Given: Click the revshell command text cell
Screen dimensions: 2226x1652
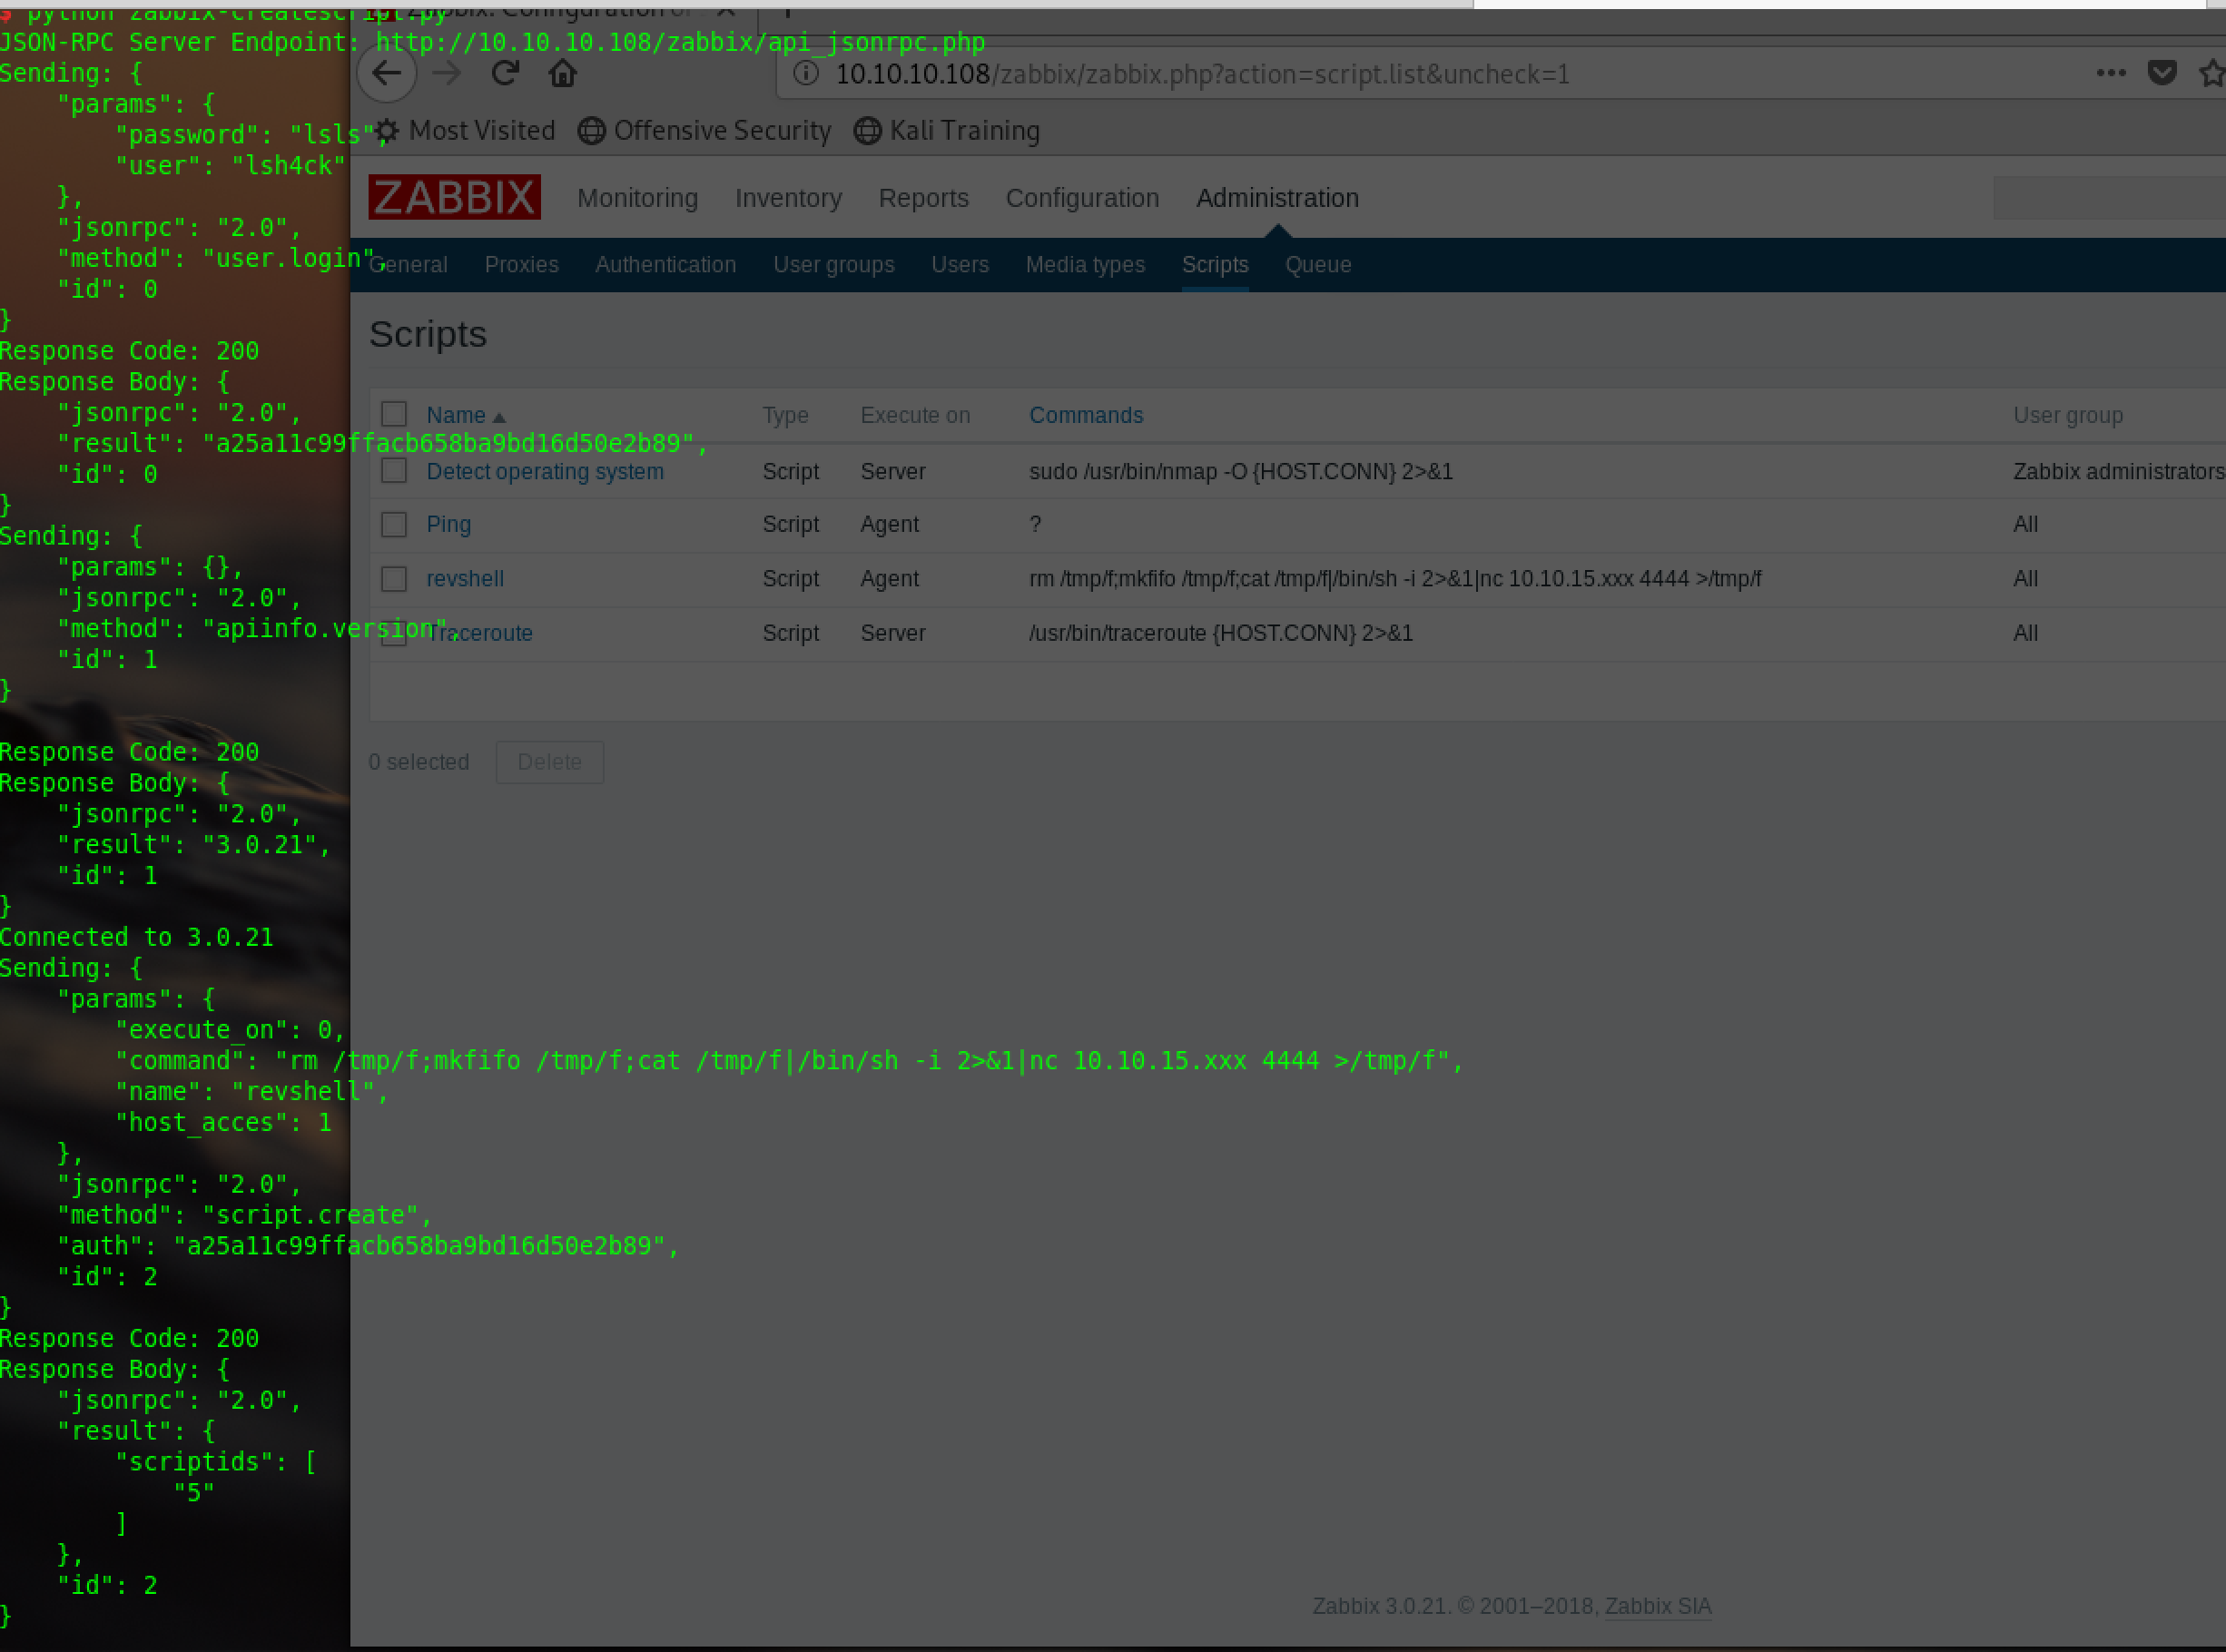Looking at the screenshot, I should tap(1394, 578).
